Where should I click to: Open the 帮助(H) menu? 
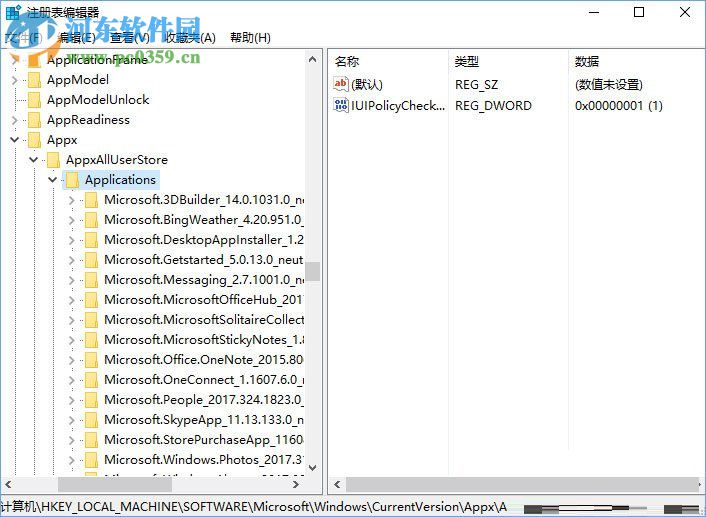pos(250,38)
